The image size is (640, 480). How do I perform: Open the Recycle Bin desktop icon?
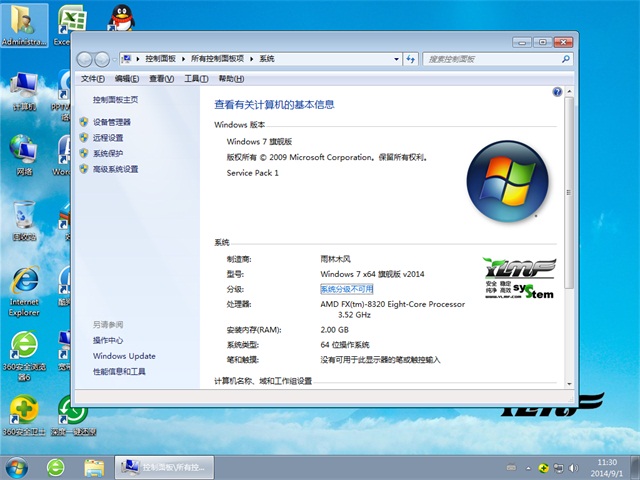pyautogui.click(x=24, y=220)
